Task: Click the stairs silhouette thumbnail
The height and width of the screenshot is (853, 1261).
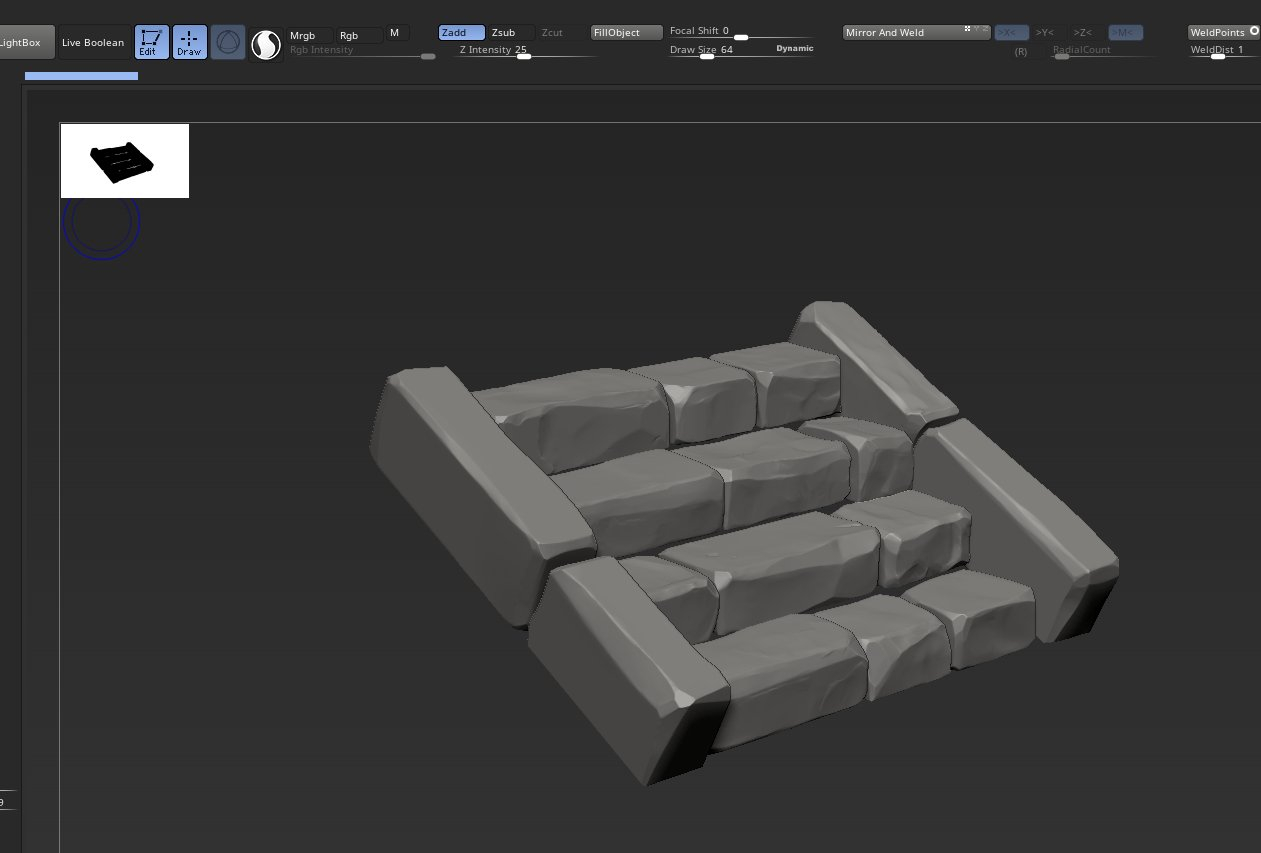Action: tap(125, 161)
